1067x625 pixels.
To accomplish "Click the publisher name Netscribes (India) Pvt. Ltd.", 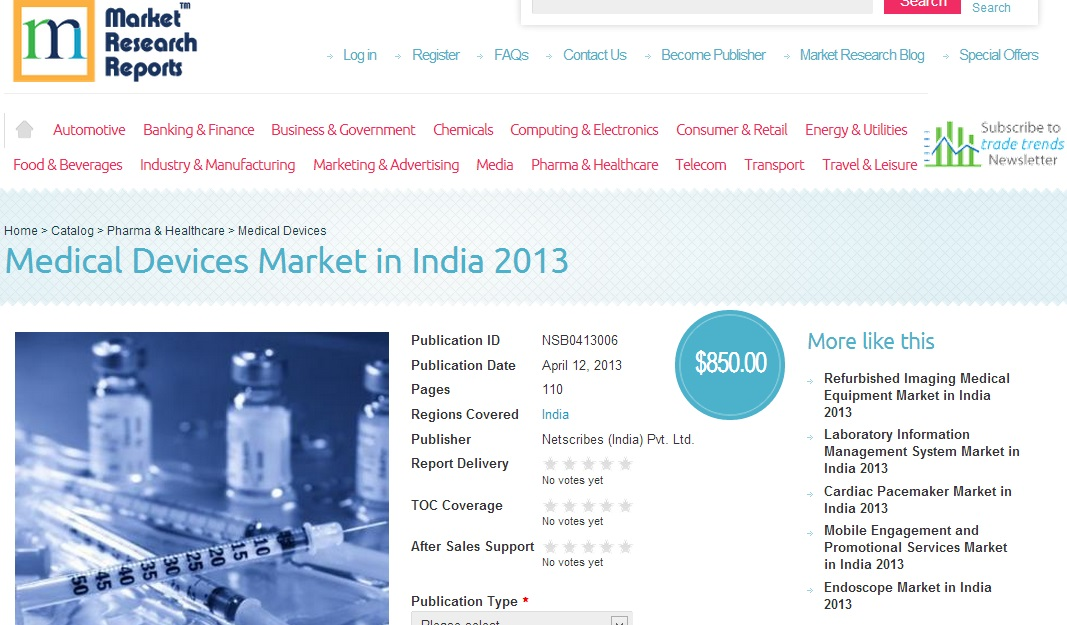I will click(x=618, y=440).
